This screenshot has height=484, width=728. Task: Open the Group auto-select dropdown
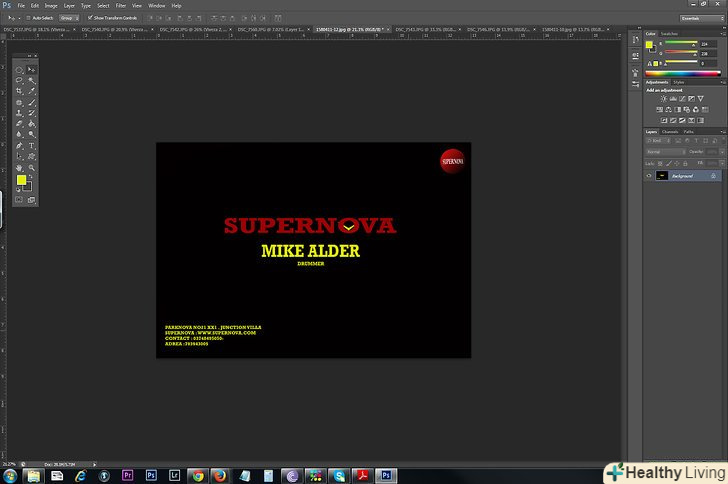pos(69,17)
